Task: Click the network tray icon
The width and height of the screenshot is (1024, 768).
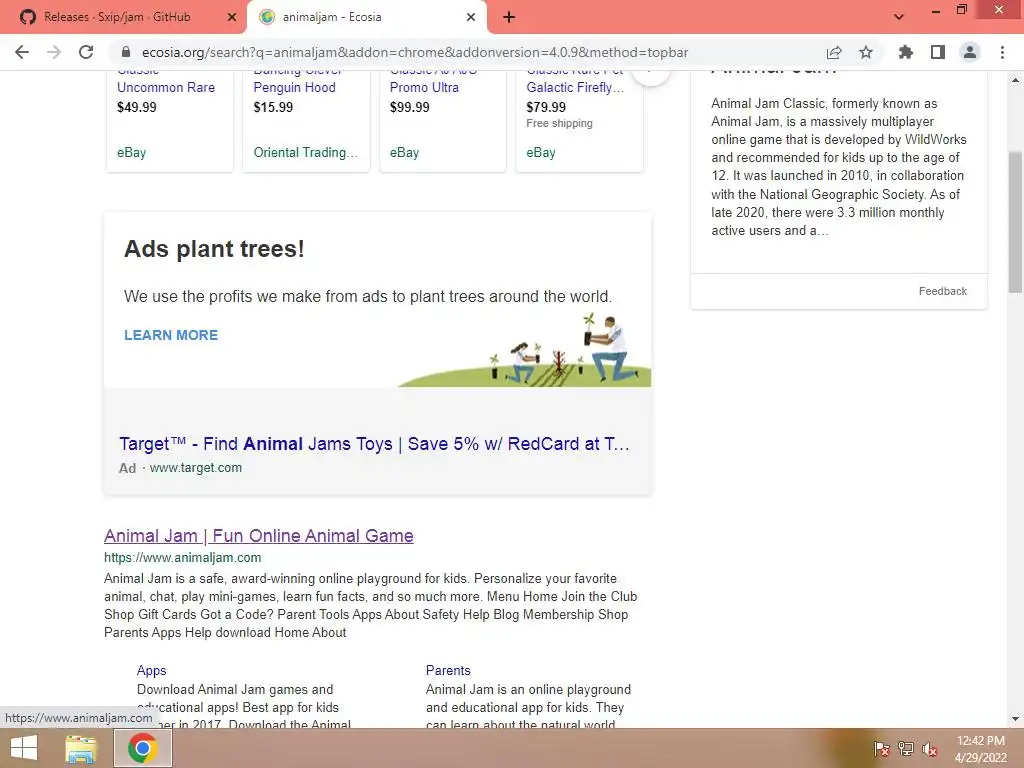Action: (x=906, y=750)
